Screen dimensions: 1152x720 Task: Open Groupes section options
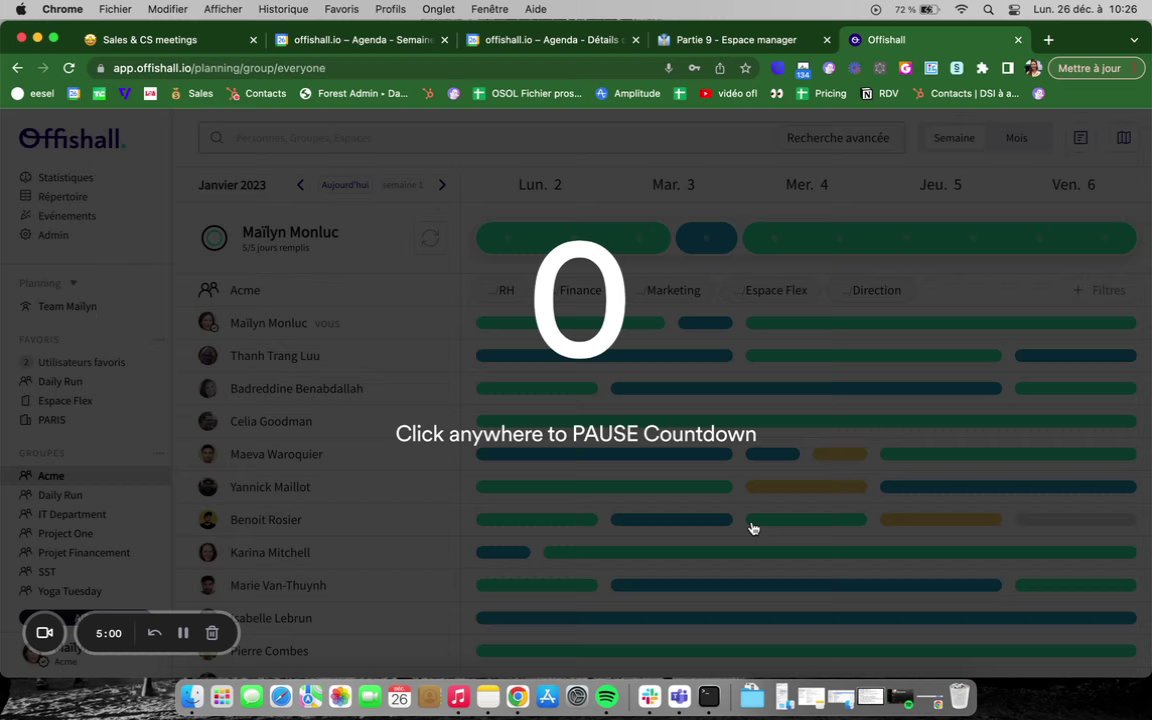[x=159, y=453]
